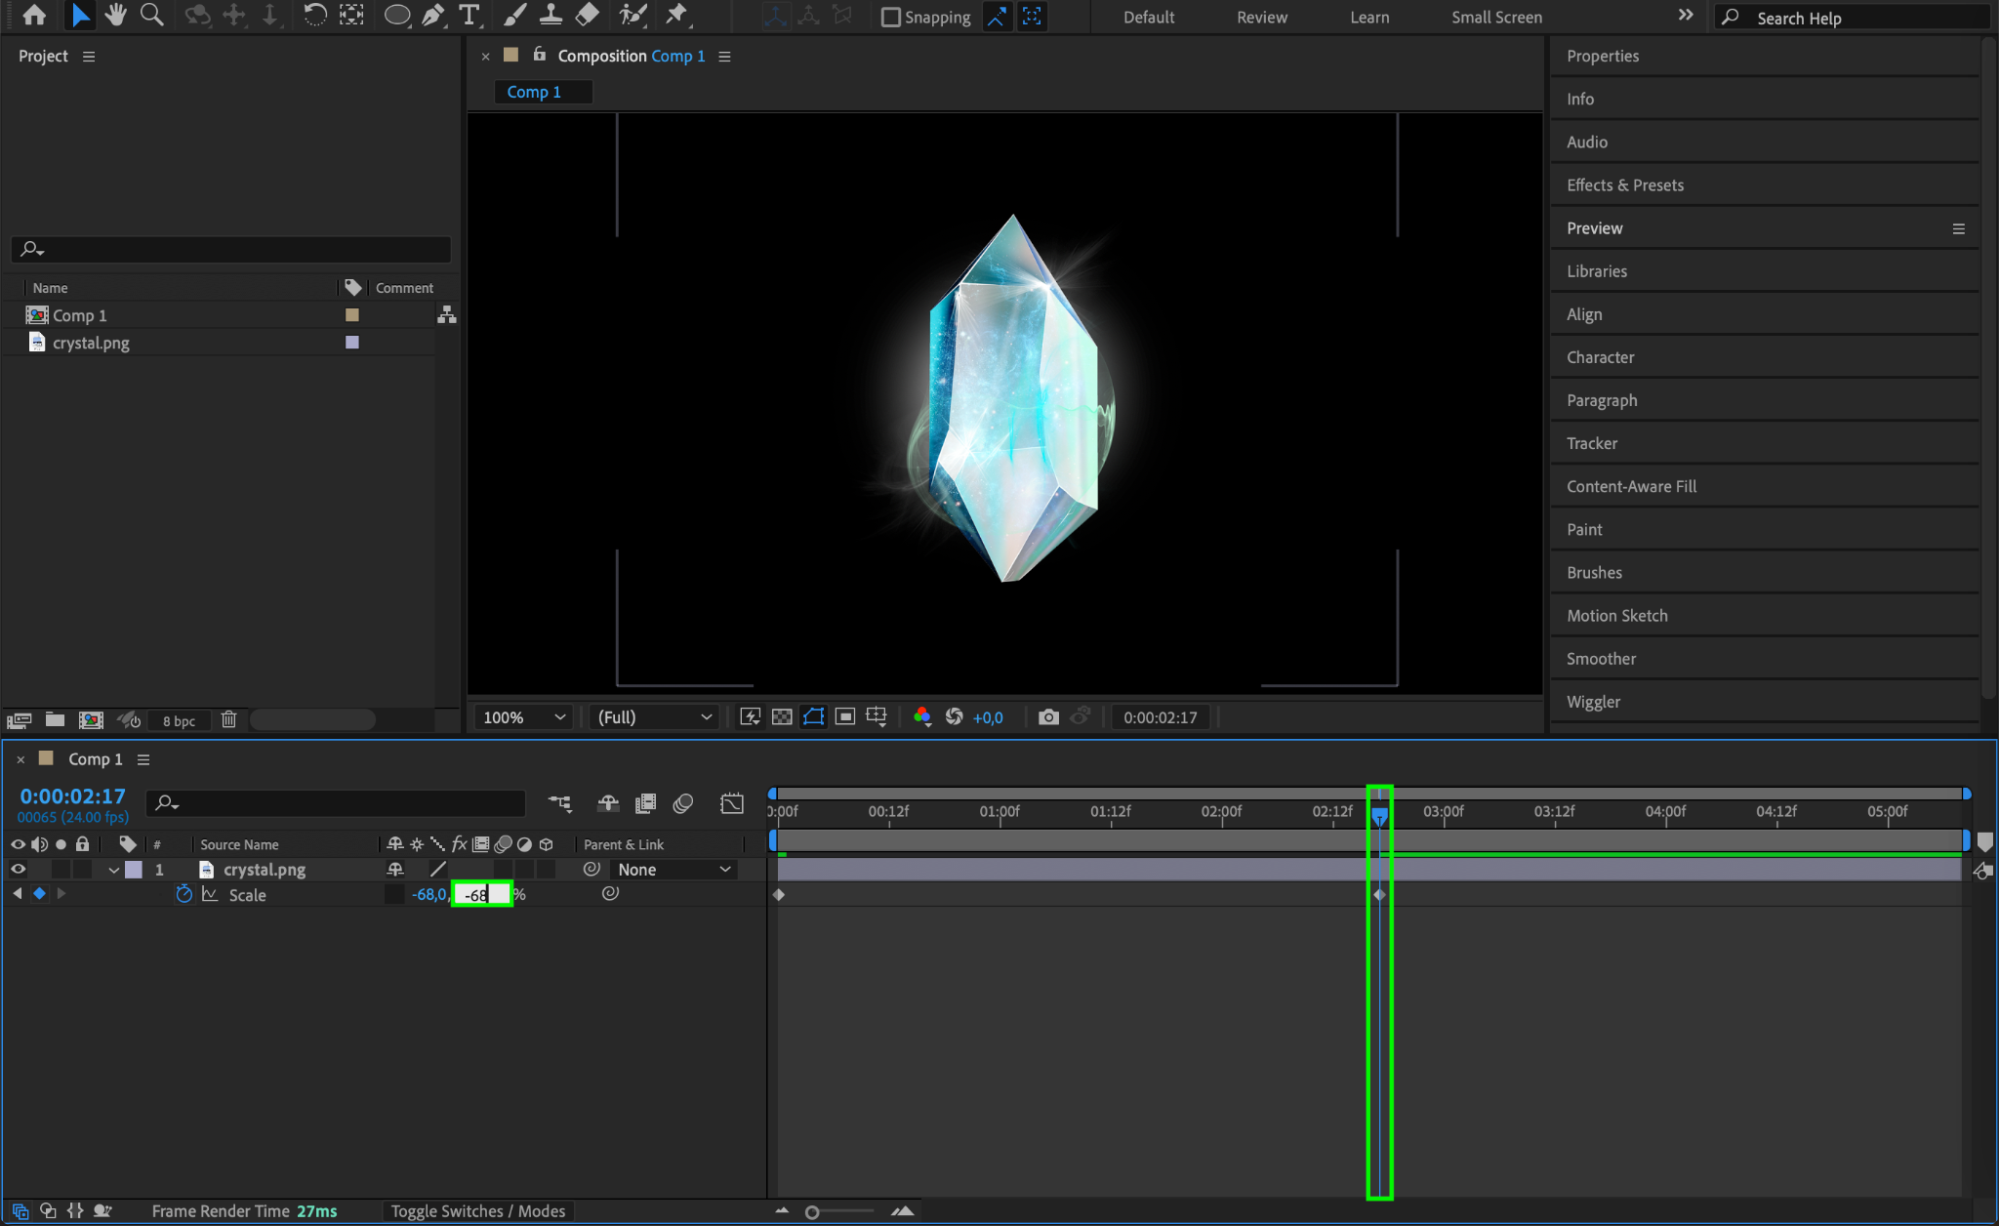Hide the crystal.png layer with eye icon
Screen dimensions: 1999x1226
[x=18, y=869]
